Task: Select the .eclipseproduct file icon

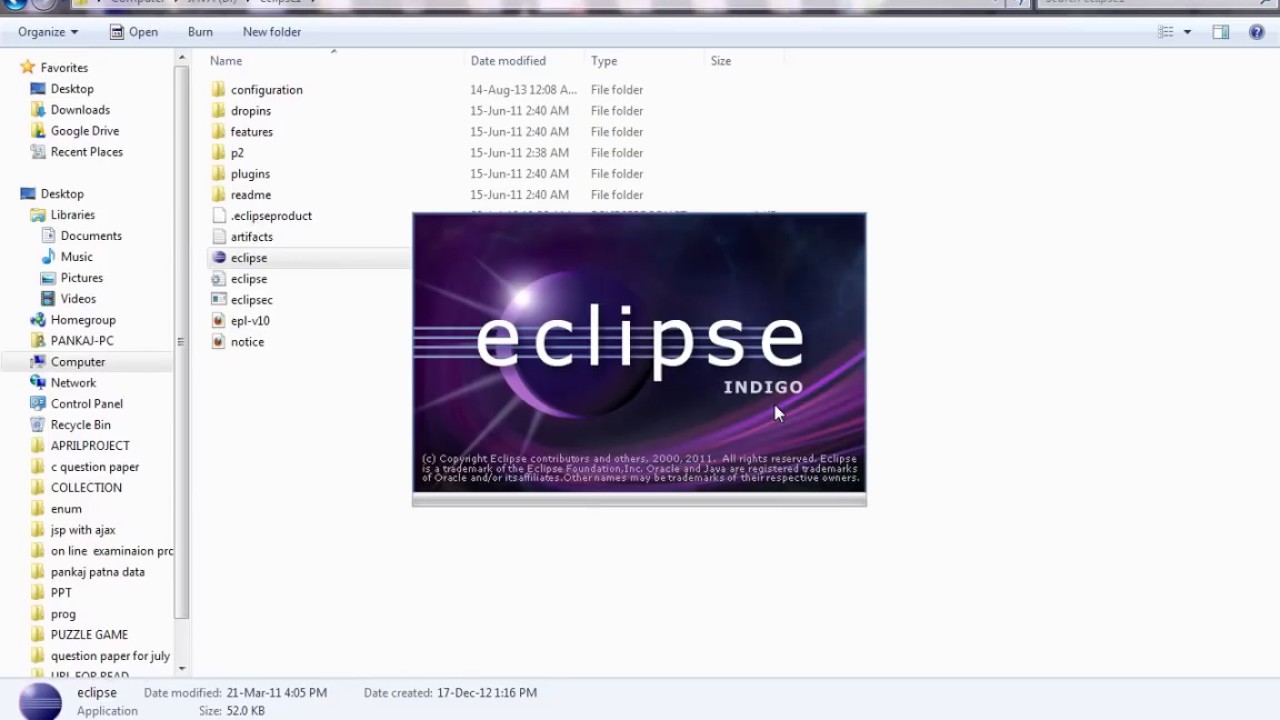Action: tap(220, 215)
